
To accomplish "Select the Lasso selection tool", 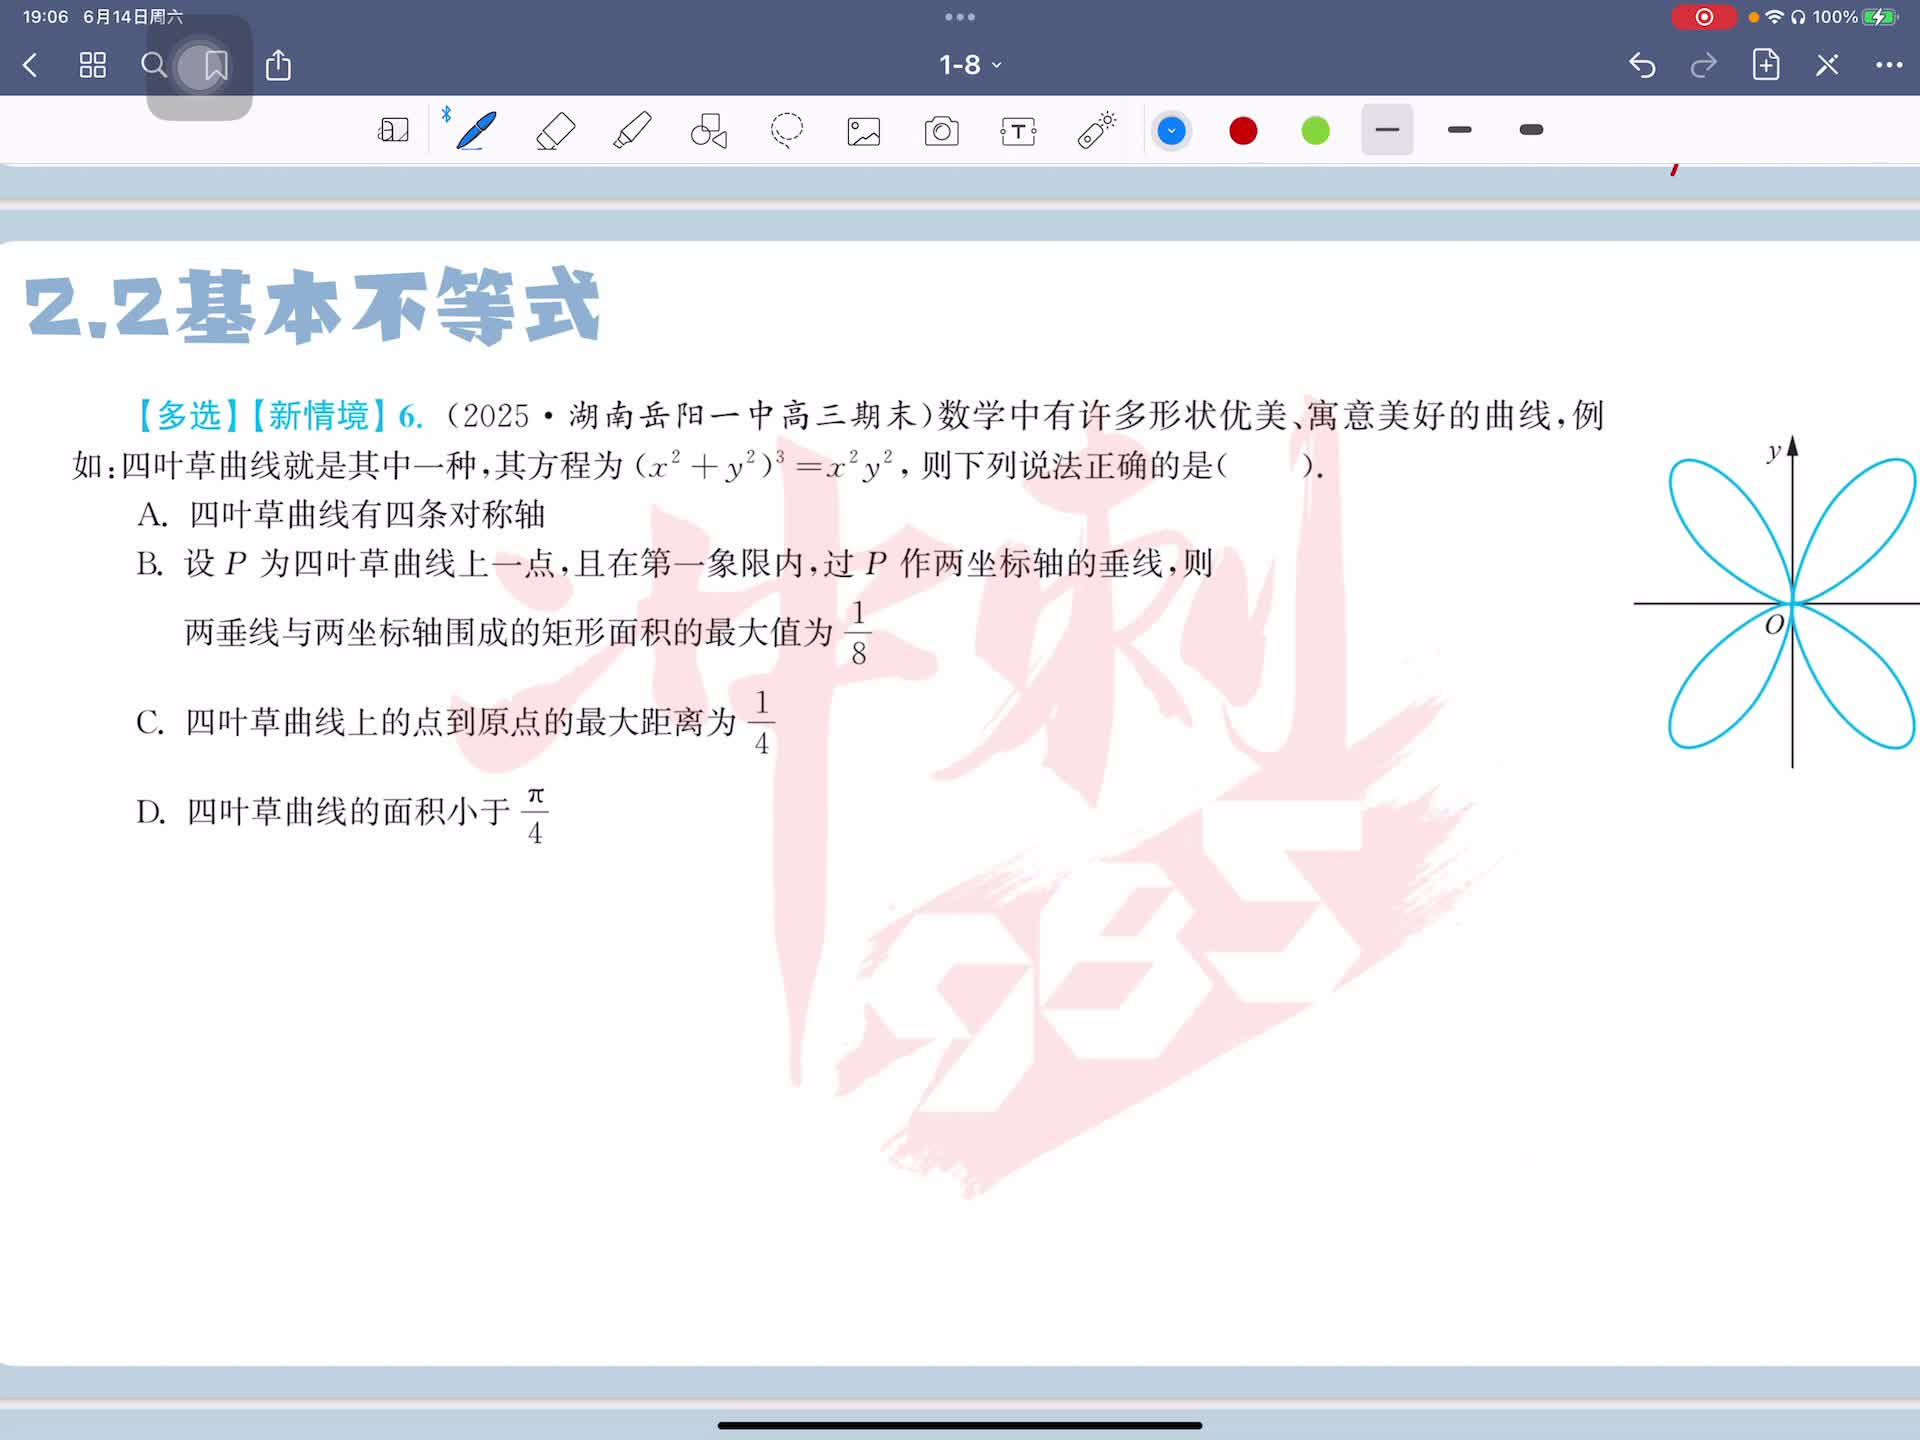I will (x=787, y=131).
